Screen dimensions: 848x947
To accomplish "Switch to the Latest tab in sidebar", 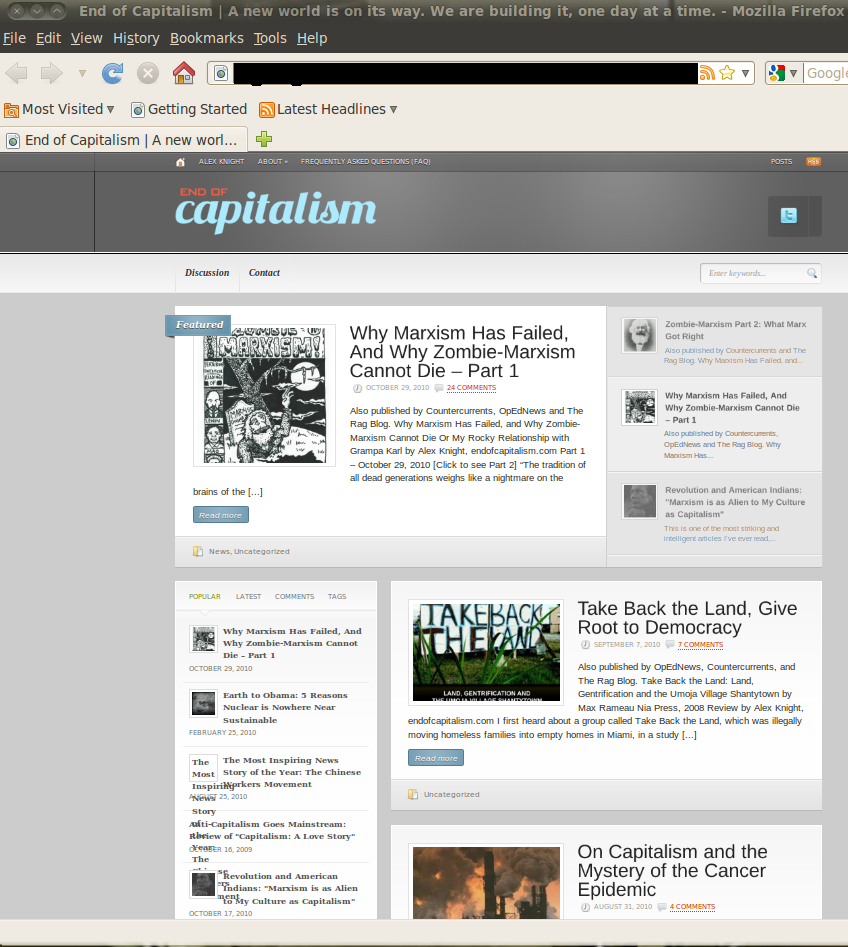I will click(248, 596).
